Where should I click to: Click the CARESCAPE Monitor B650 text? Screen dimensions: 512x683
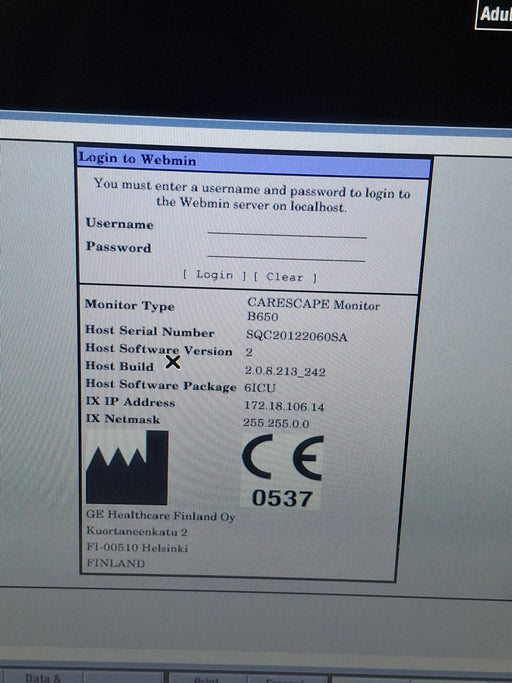[313, 310]
